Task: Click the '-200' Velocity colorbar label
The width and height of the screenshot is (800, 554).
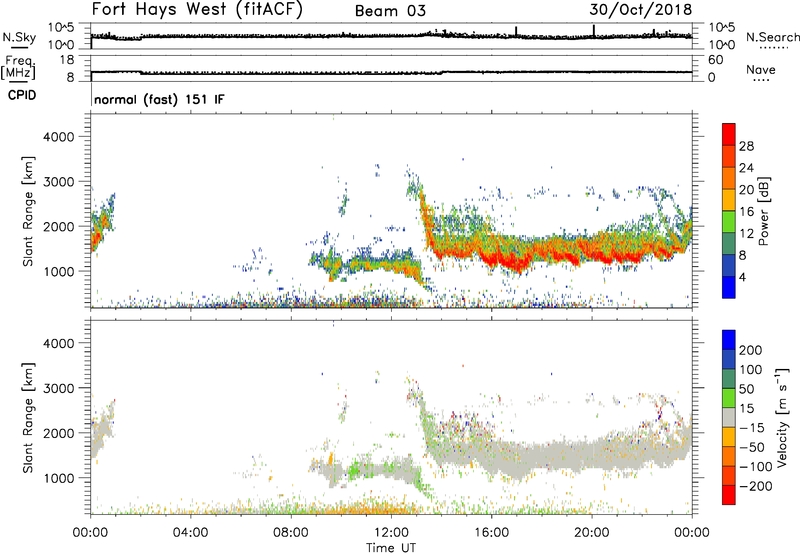Action: click(755, 486)
